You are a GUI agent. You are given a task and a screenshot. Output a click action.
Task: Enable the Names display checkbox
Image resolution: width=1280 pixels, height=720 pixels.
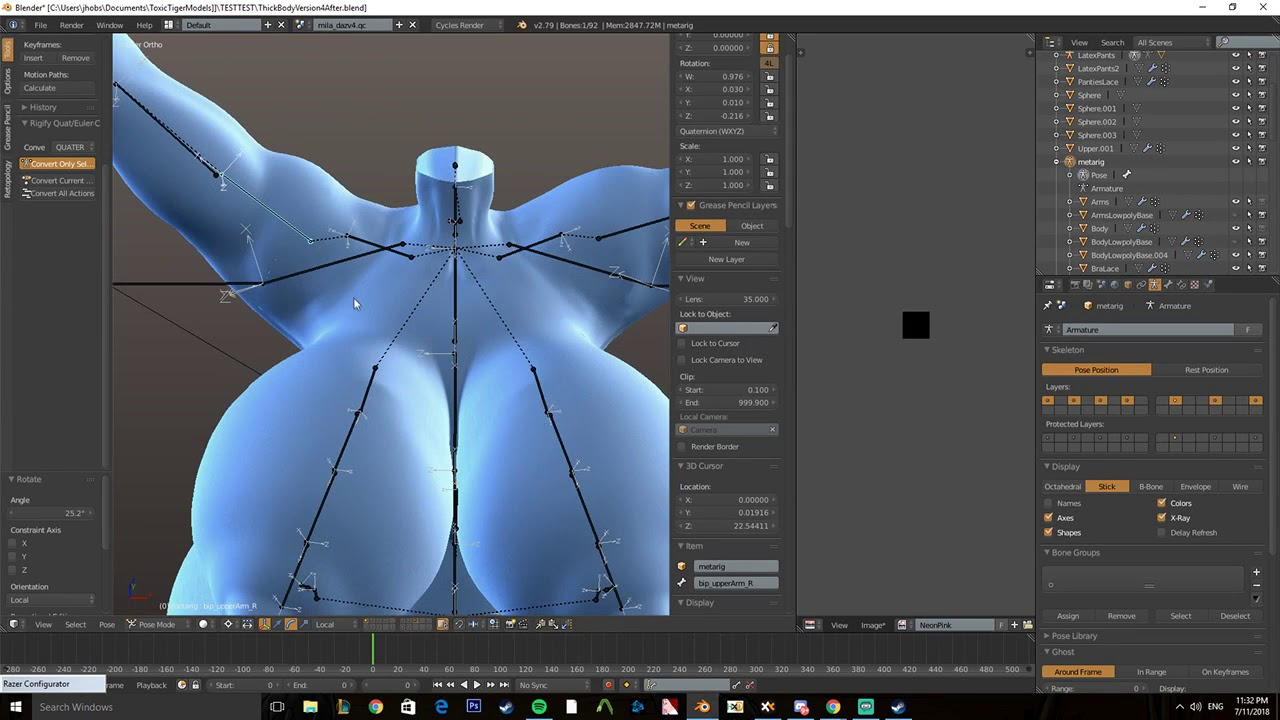[x=1048, y=503]
